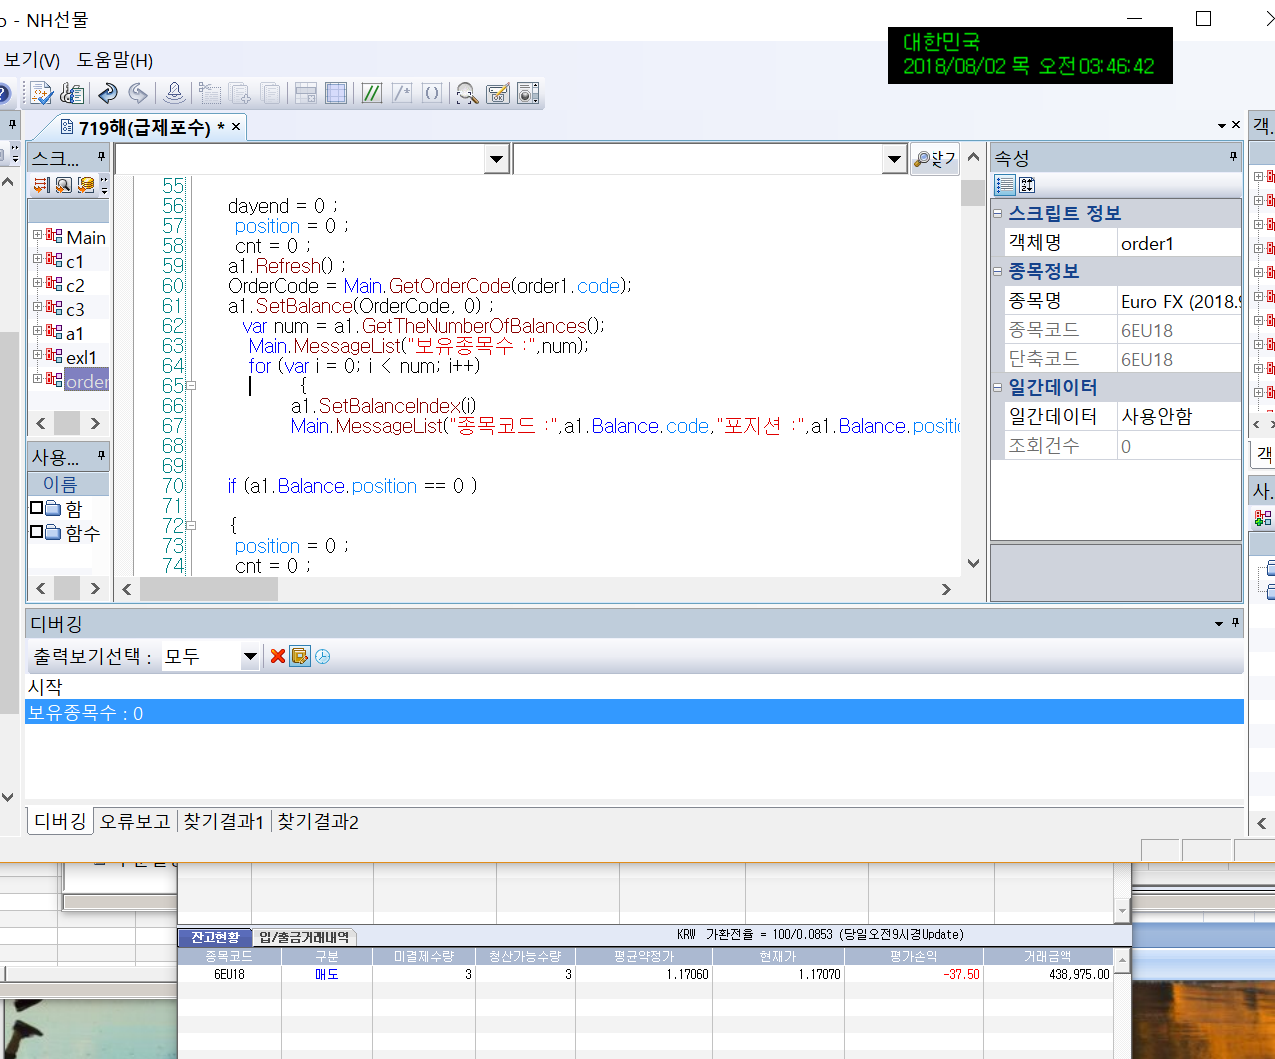Open the 도움말(H) menu
1275x1059 pixels.
coord(115,60)
